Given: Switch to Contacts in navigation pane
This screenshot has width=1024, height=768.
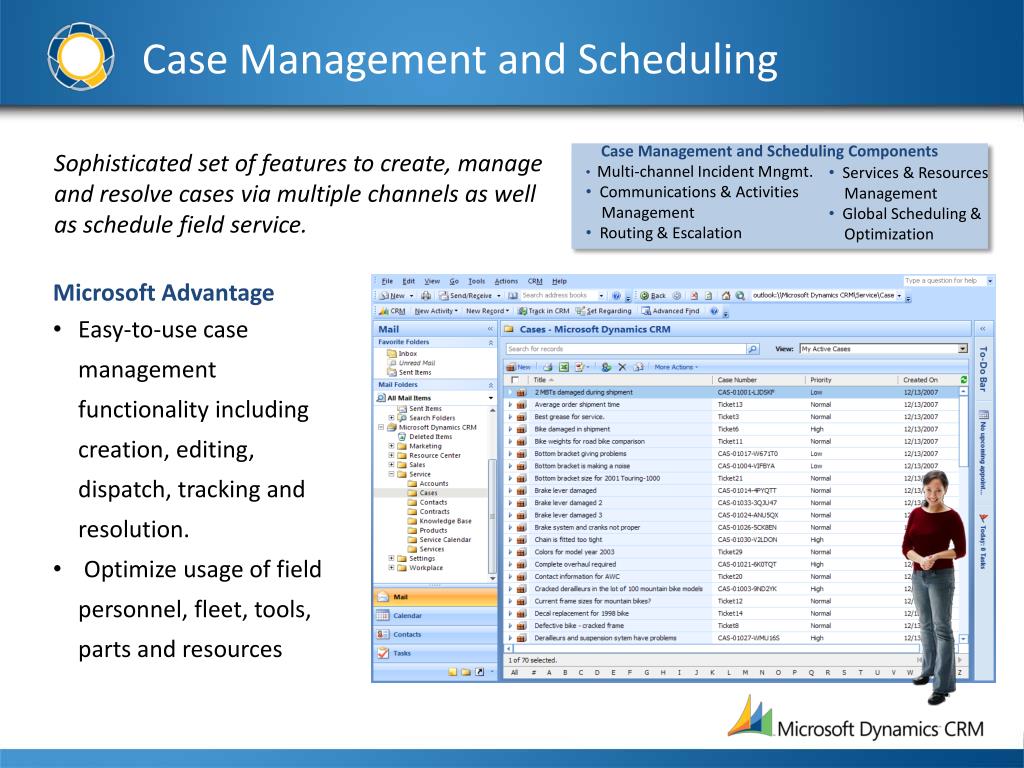Looking at the screenshot, I should point(435,634).
